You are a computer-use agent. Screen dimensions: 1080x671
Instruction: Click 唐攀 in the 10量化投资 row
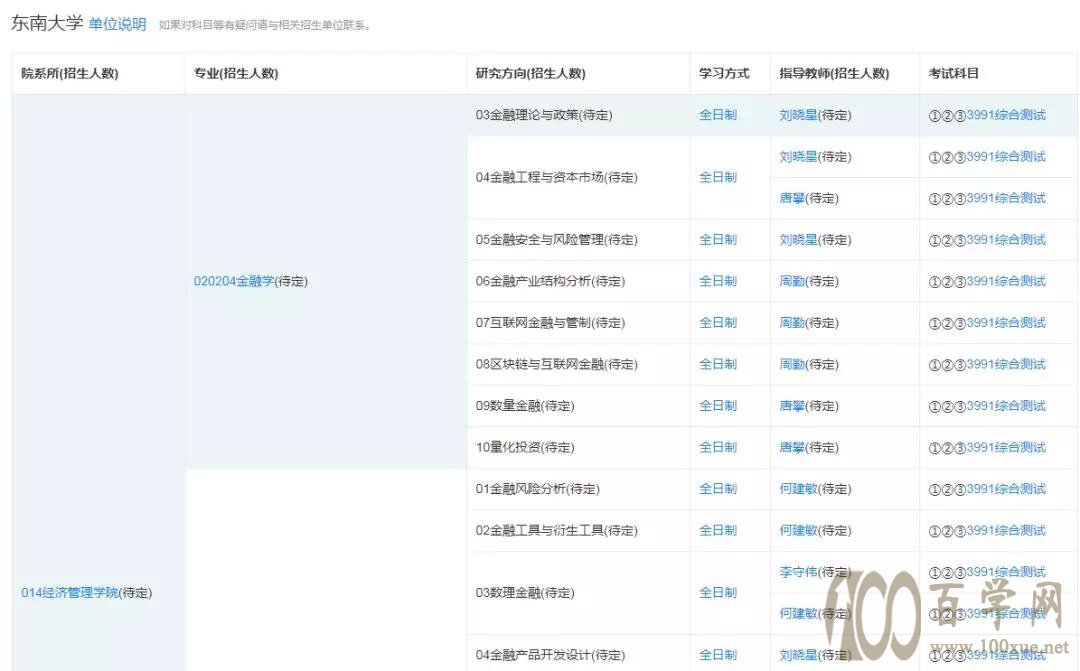792,447
